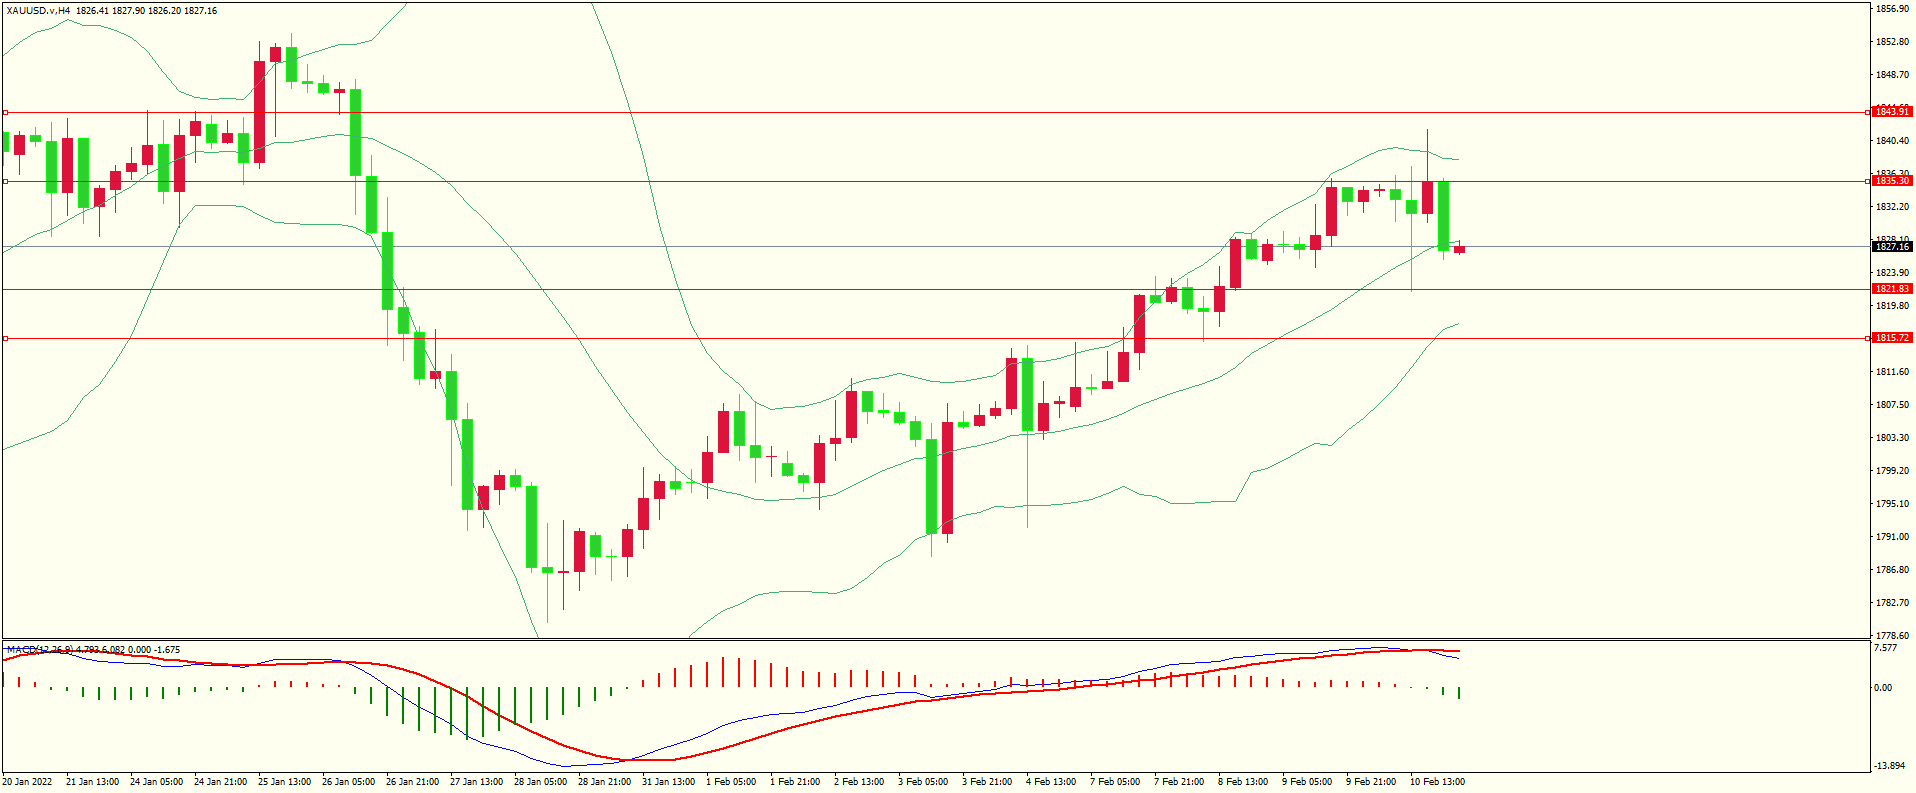Screen dimensions: 1916x793
Task: Click the 1 Feb 21:00 time label
Action: (x=795, y=782)
